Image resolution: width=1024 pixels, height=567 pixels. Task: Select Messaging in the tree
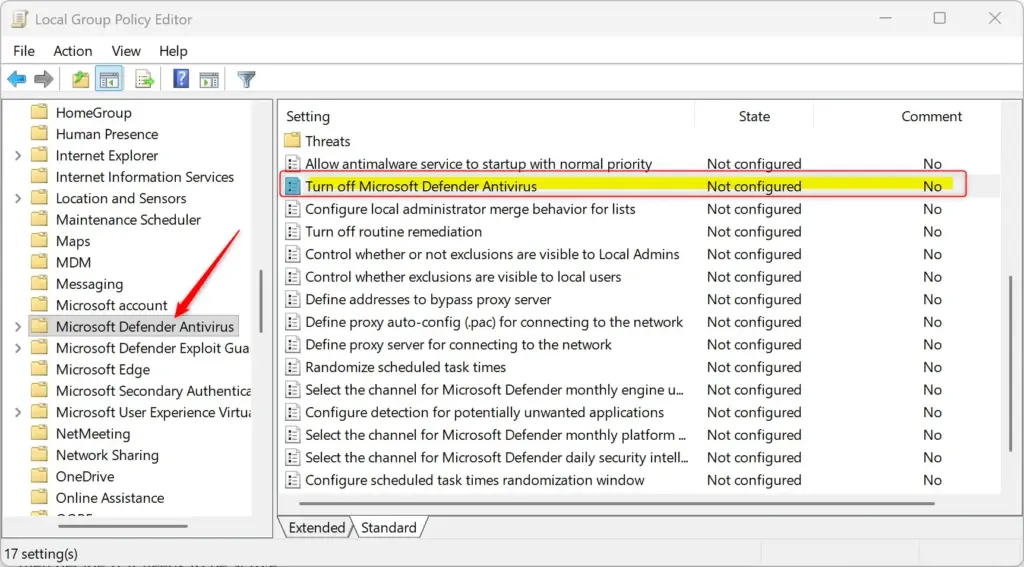[x=89, y=284]
